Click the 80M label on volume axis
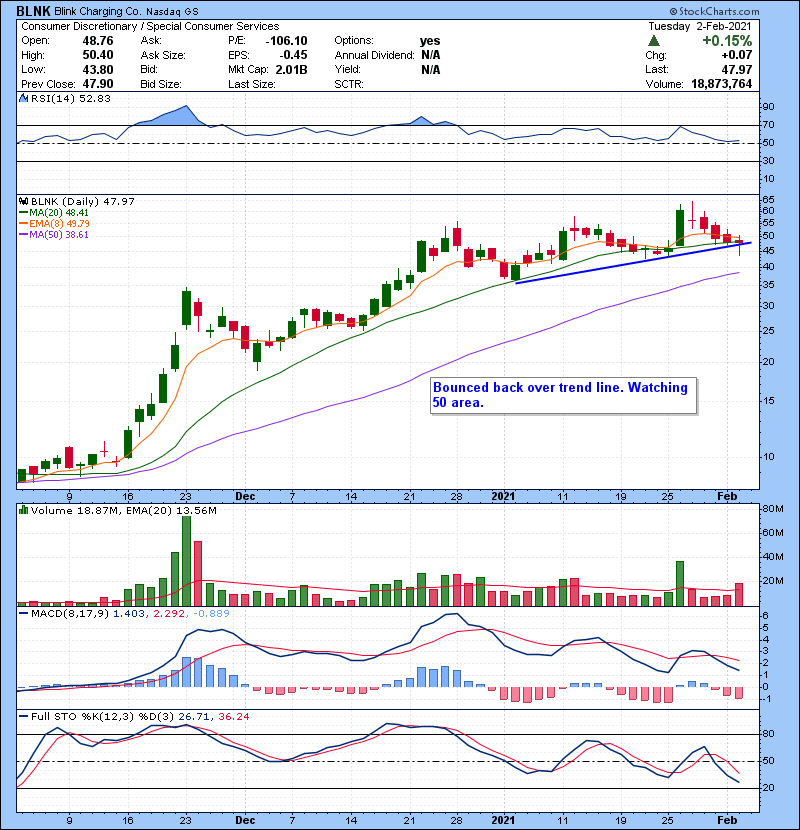The height and width of the screenshot is (830, 800). (772, 509)
